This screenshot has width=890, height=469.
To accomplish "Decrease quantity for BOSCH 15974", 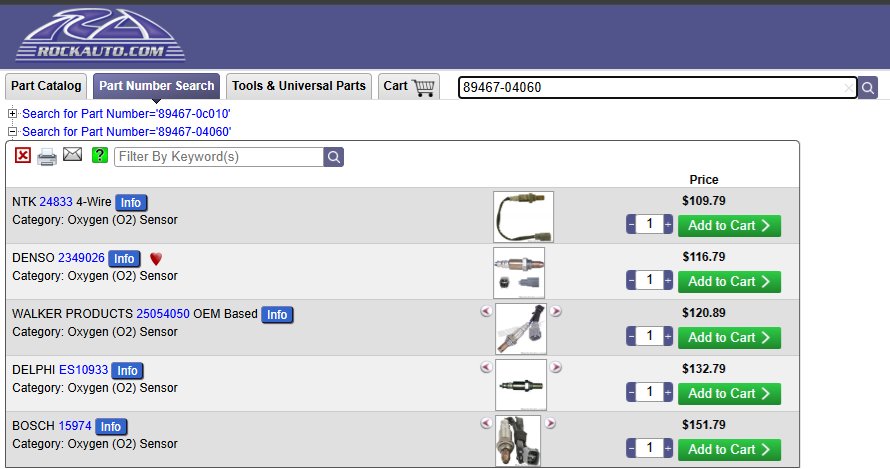I will tap(631, 448).
